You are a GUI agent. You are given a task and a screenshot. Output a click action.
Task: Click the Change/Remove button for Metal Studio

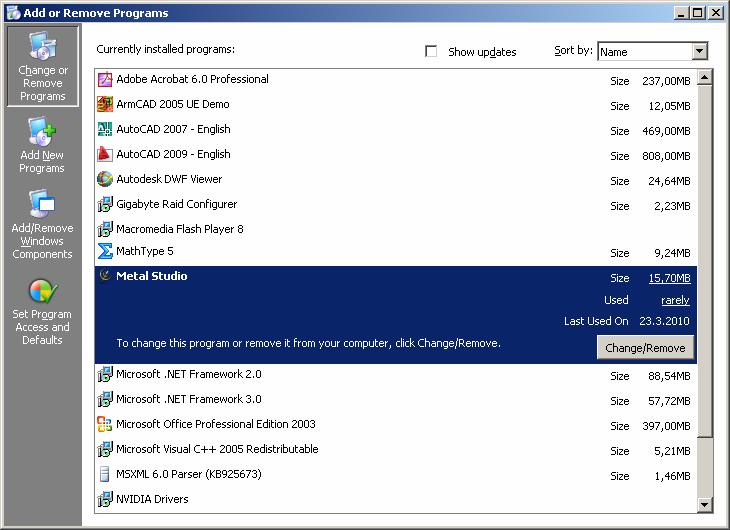[645, 348]
